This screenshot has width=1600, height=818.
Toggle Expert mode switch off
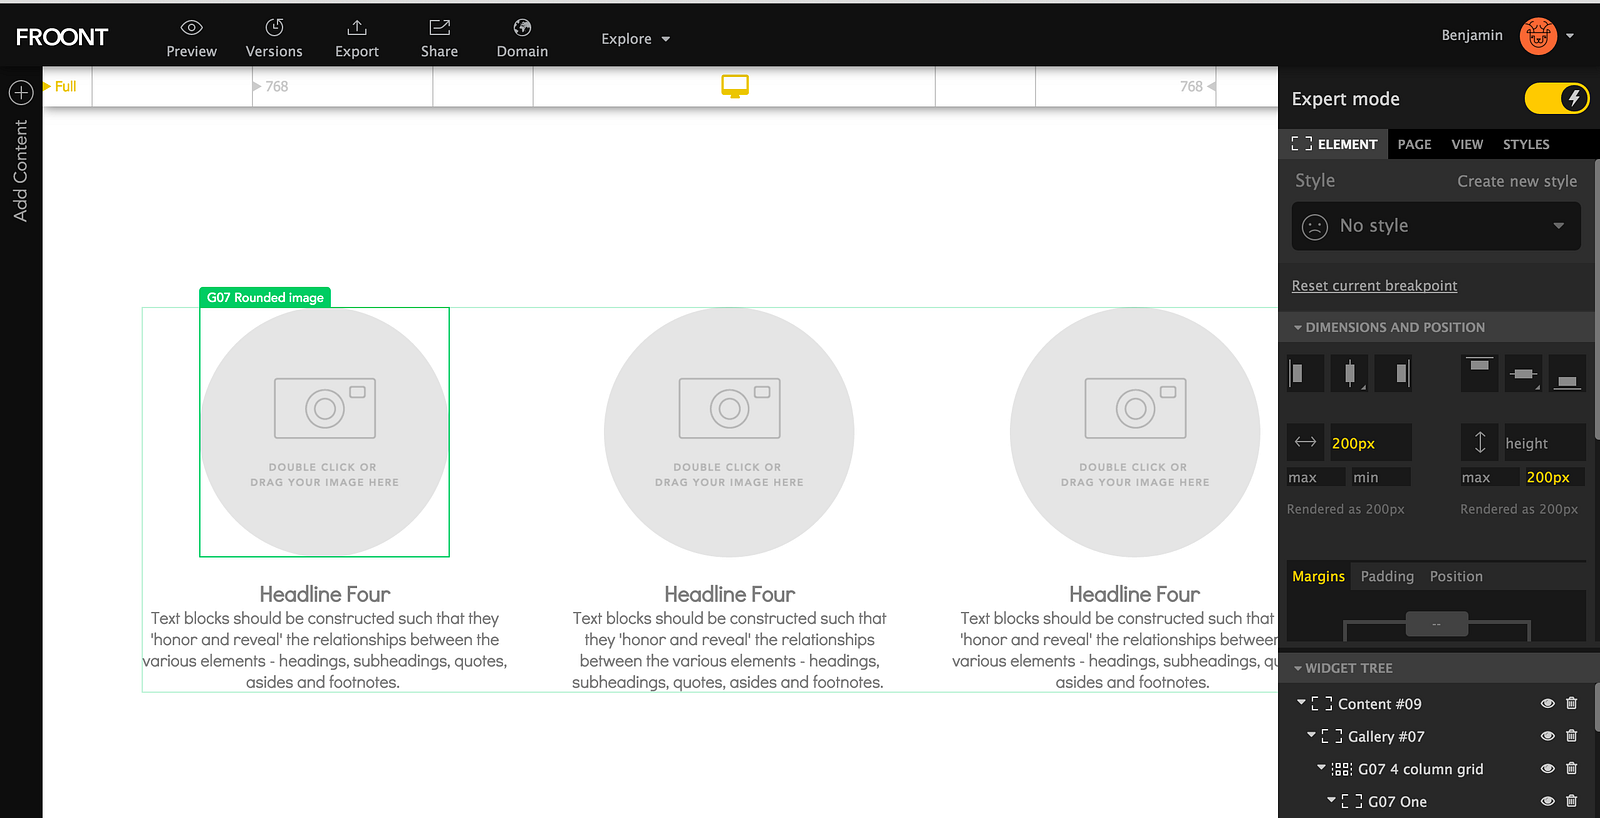pyautogui.click(x=1556, y=98)
